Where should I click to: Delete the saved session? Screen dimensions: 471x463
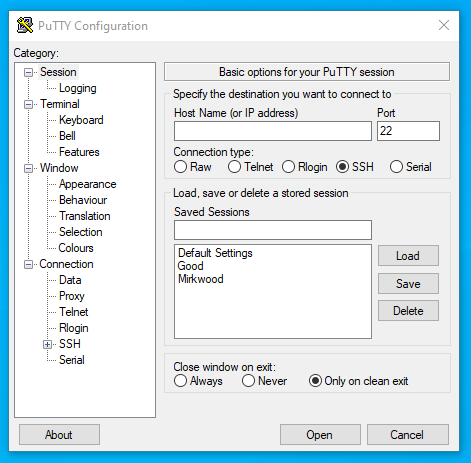coord(408,311)
